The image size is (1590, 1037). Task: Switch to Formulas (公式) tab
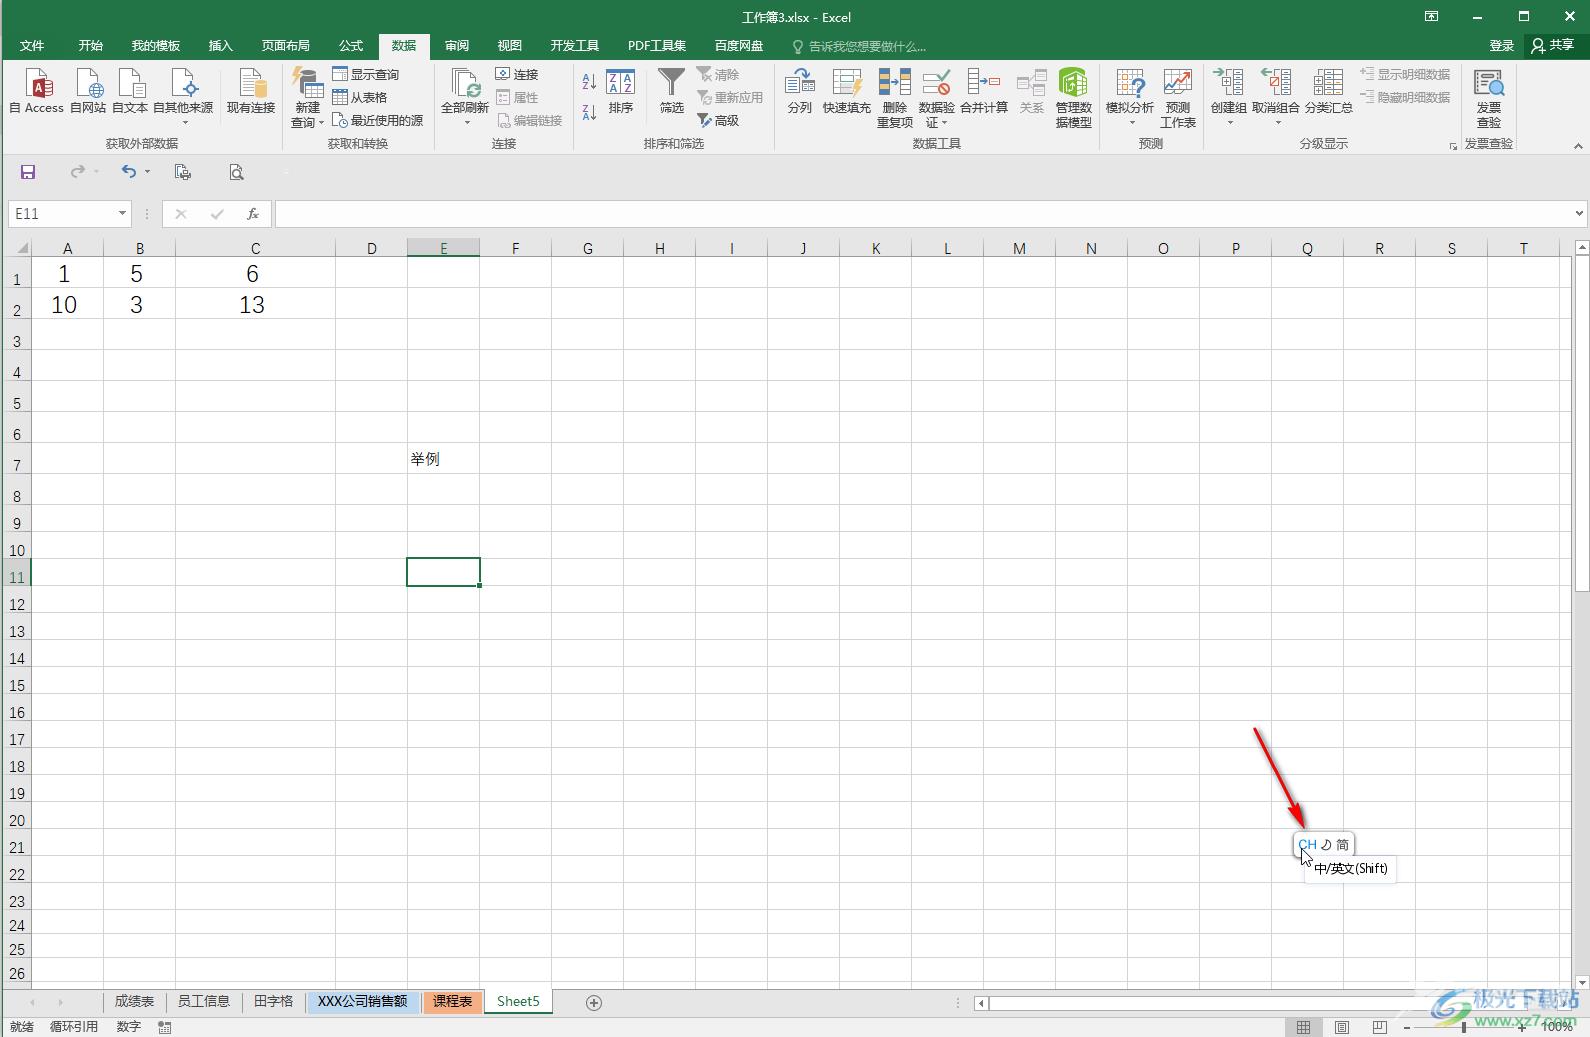[x=351, y=46]
